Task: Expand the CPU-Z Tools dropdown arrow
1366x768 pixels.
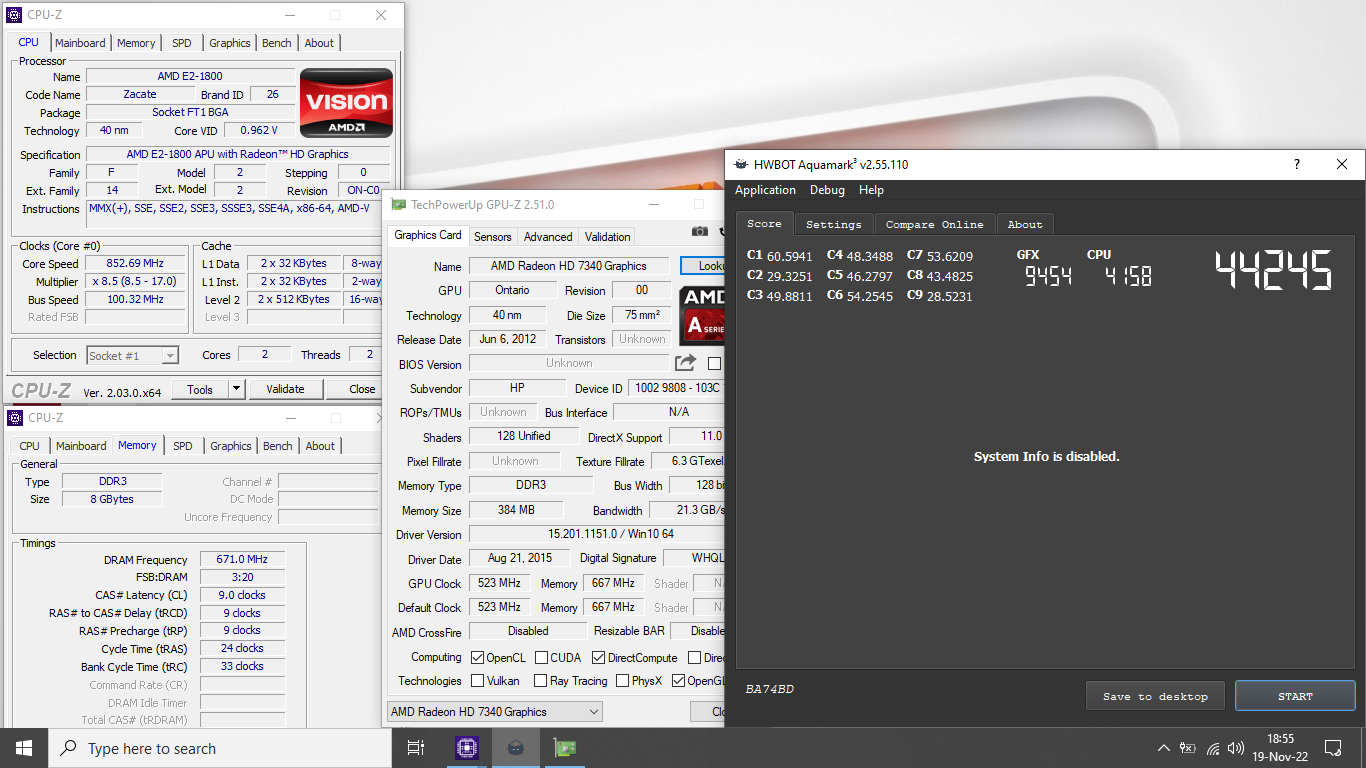Action: coord(236,389)
